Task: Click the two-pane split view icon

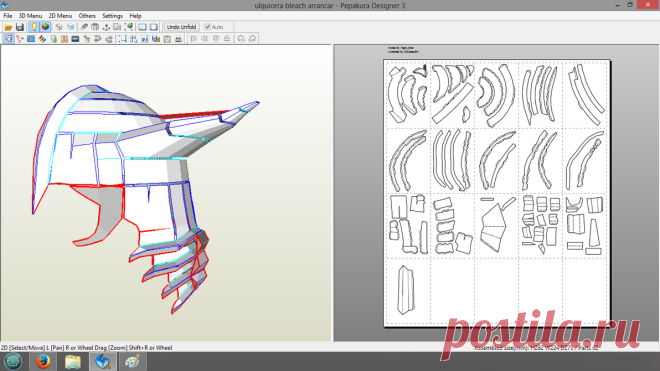Action: pyautogui.click(x=142, y=27)
